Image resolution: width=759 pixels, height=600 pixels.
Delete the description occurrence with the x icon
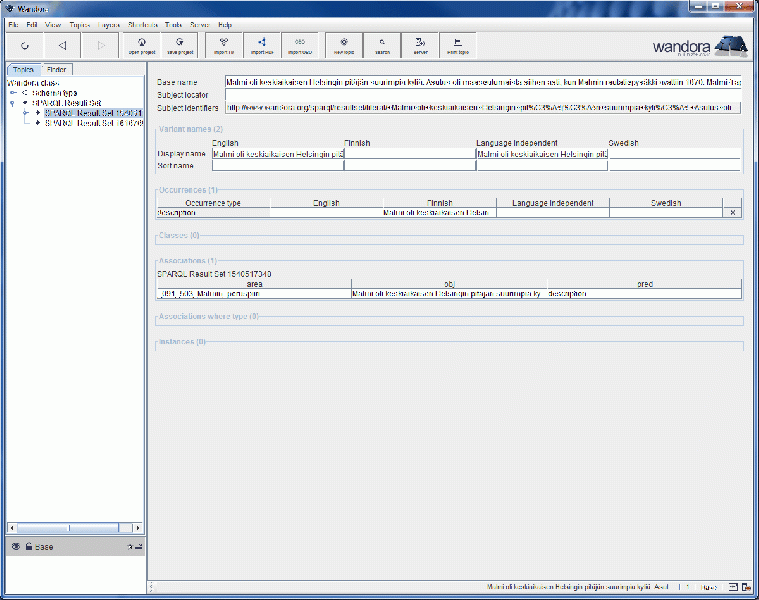[732, 212]
